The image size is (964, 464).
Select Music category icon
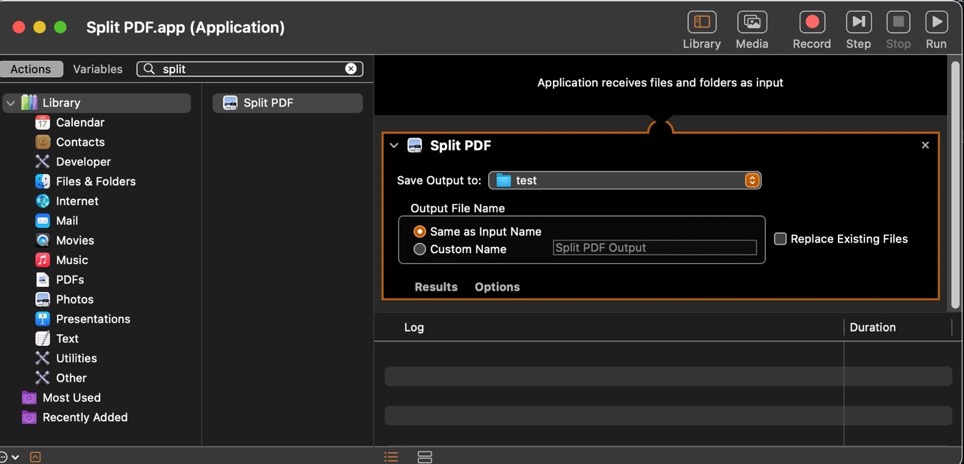tap(42, 260)
